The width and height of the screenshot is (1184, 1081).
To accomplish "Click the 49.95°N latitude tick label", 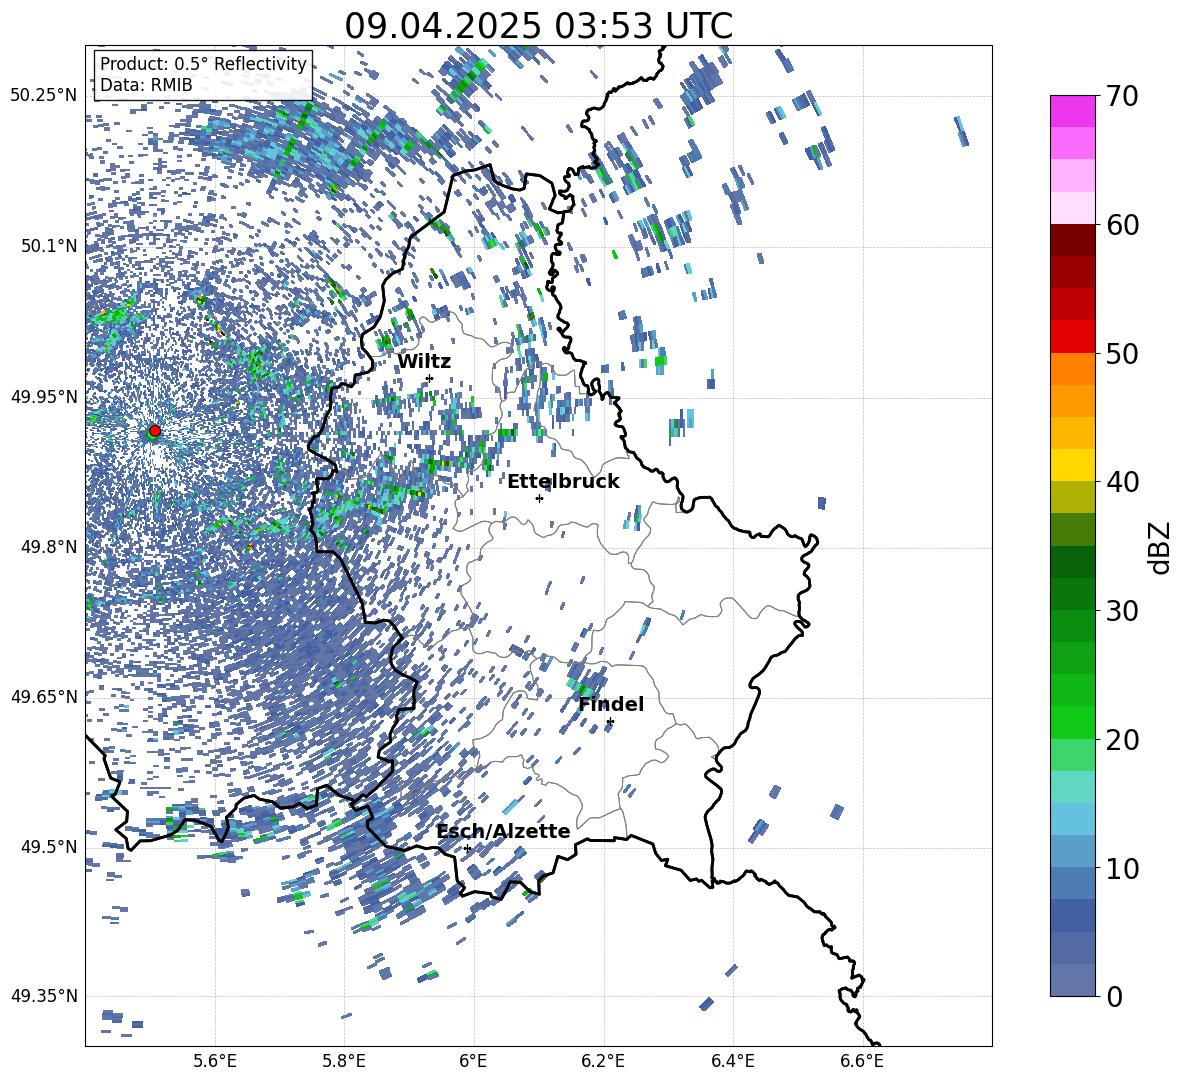I will [x=44, y=397].
